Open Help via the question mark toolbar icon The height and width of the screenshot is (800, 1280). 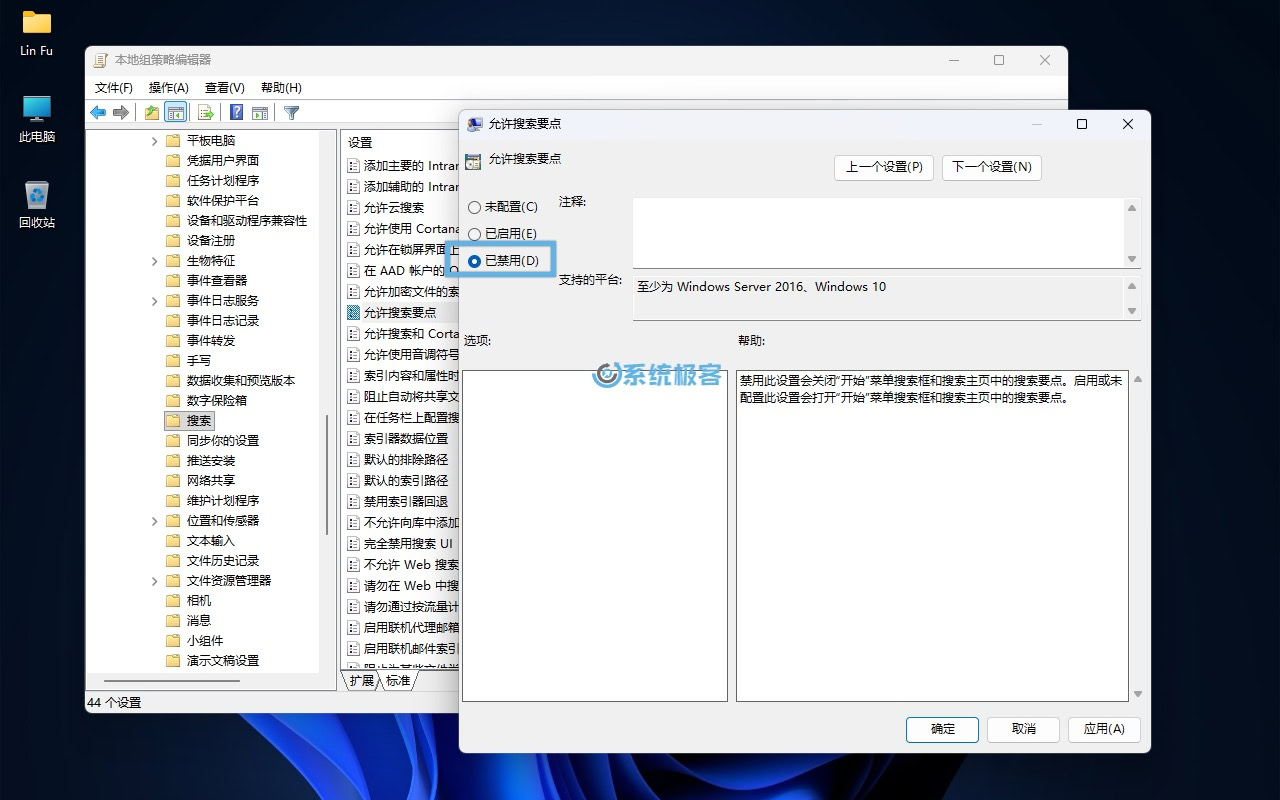(234, 112)
